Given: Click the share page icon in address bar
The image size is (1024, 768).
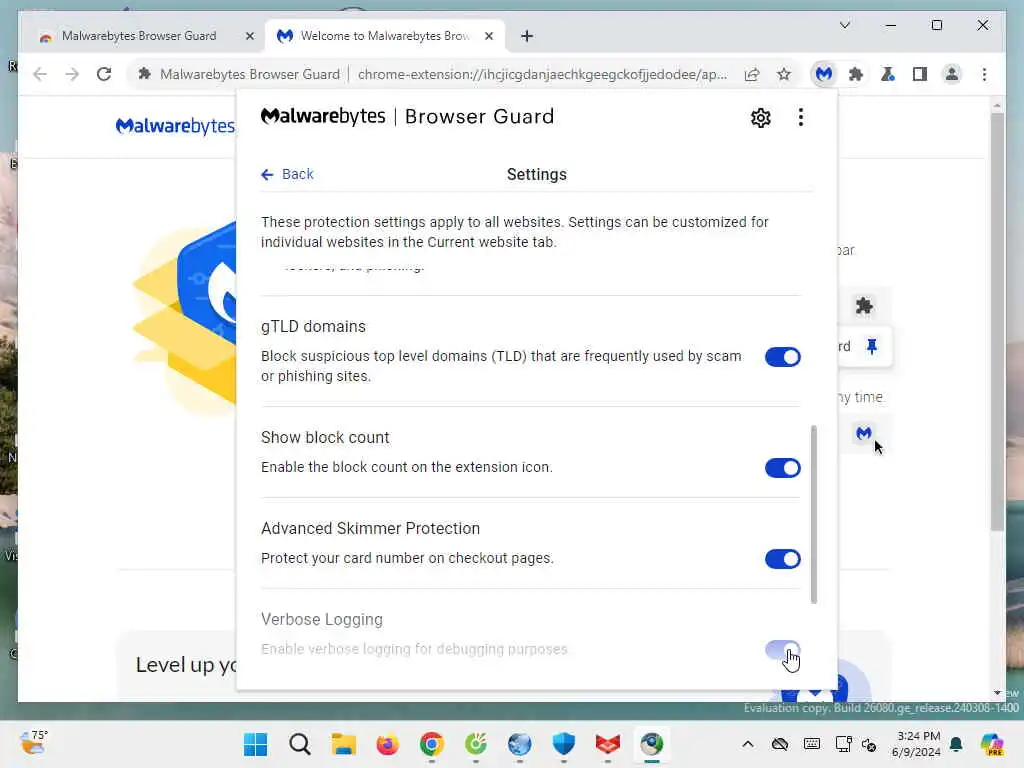Looking at the screenshot, I should [x=752, y=74].
